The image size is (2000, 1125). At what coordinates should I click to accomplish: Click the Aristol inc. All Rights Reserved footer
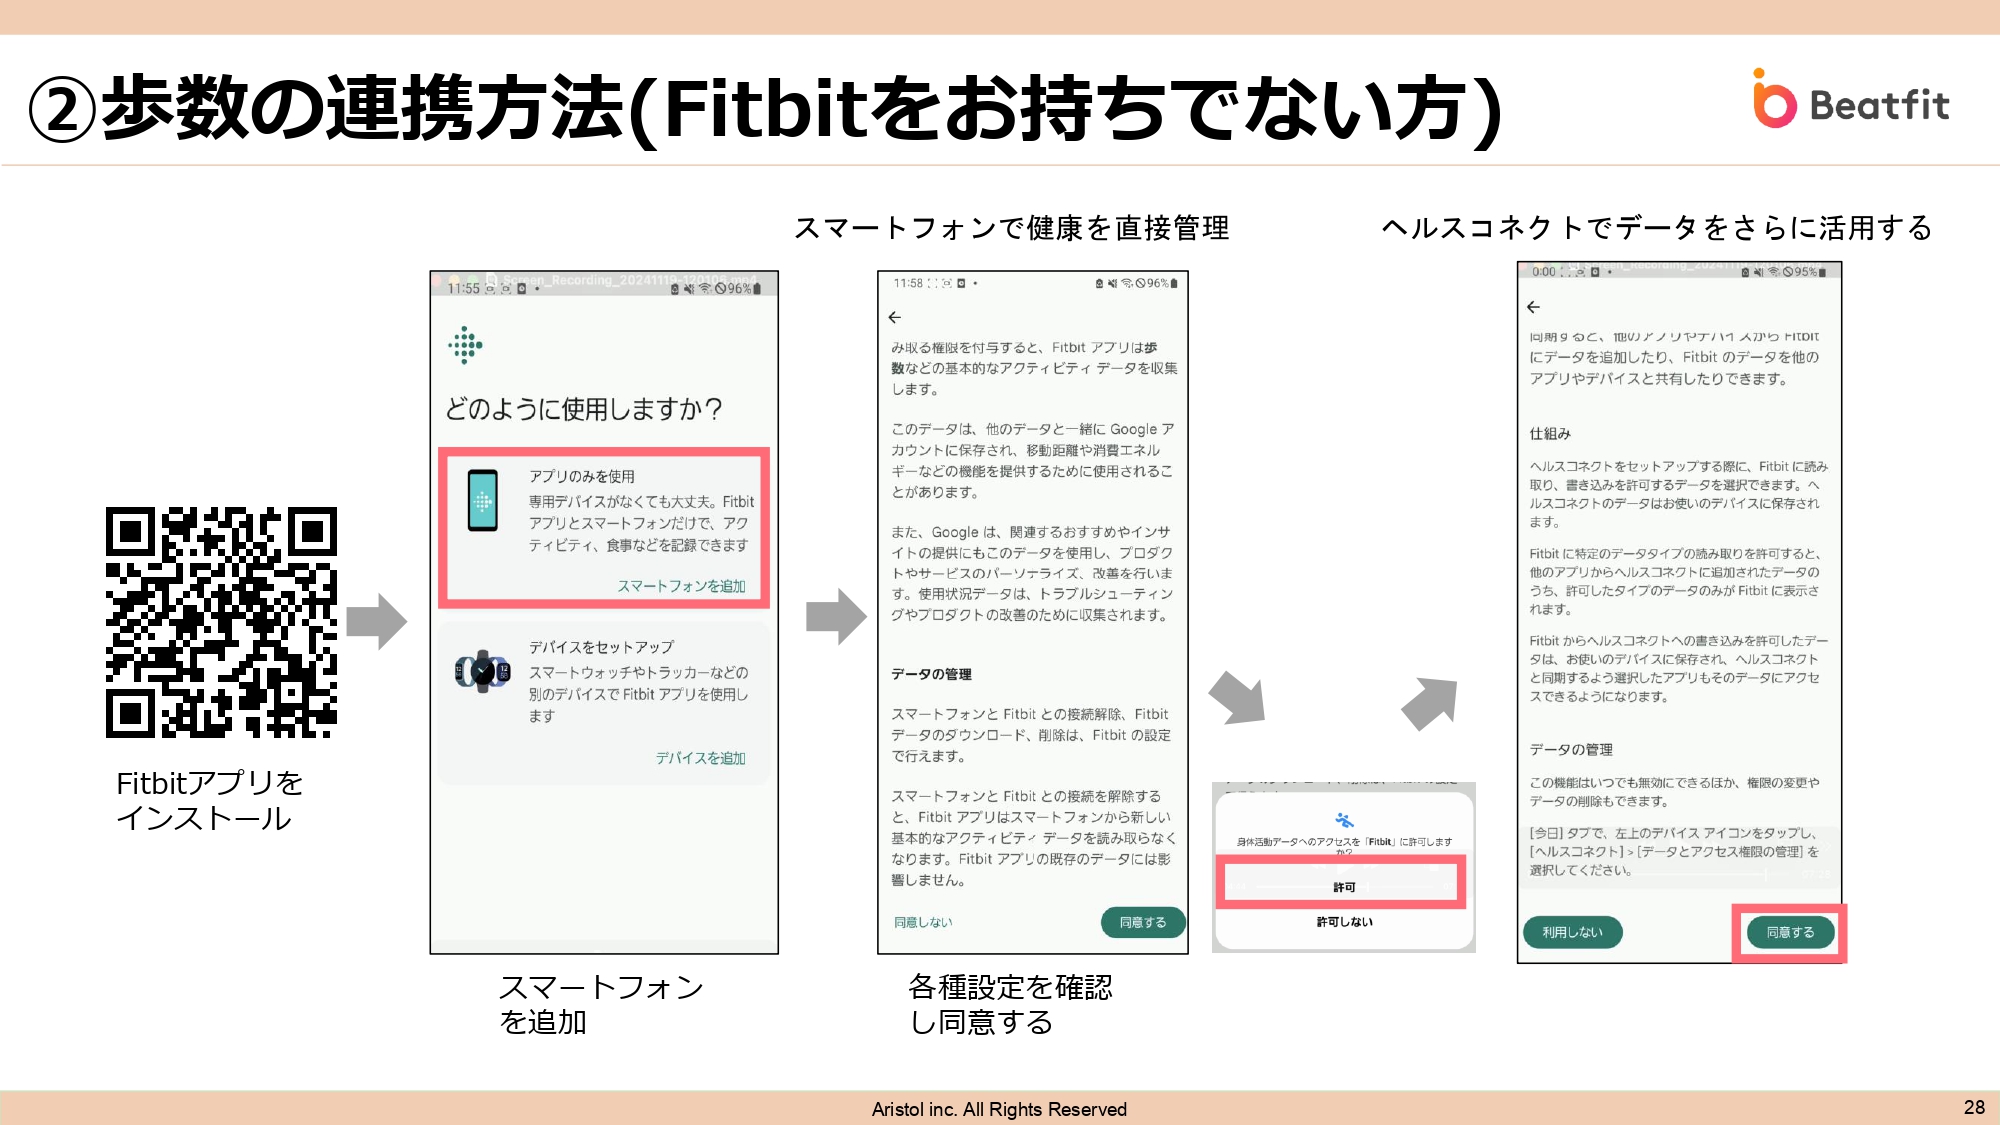(x=999, y=1109)
